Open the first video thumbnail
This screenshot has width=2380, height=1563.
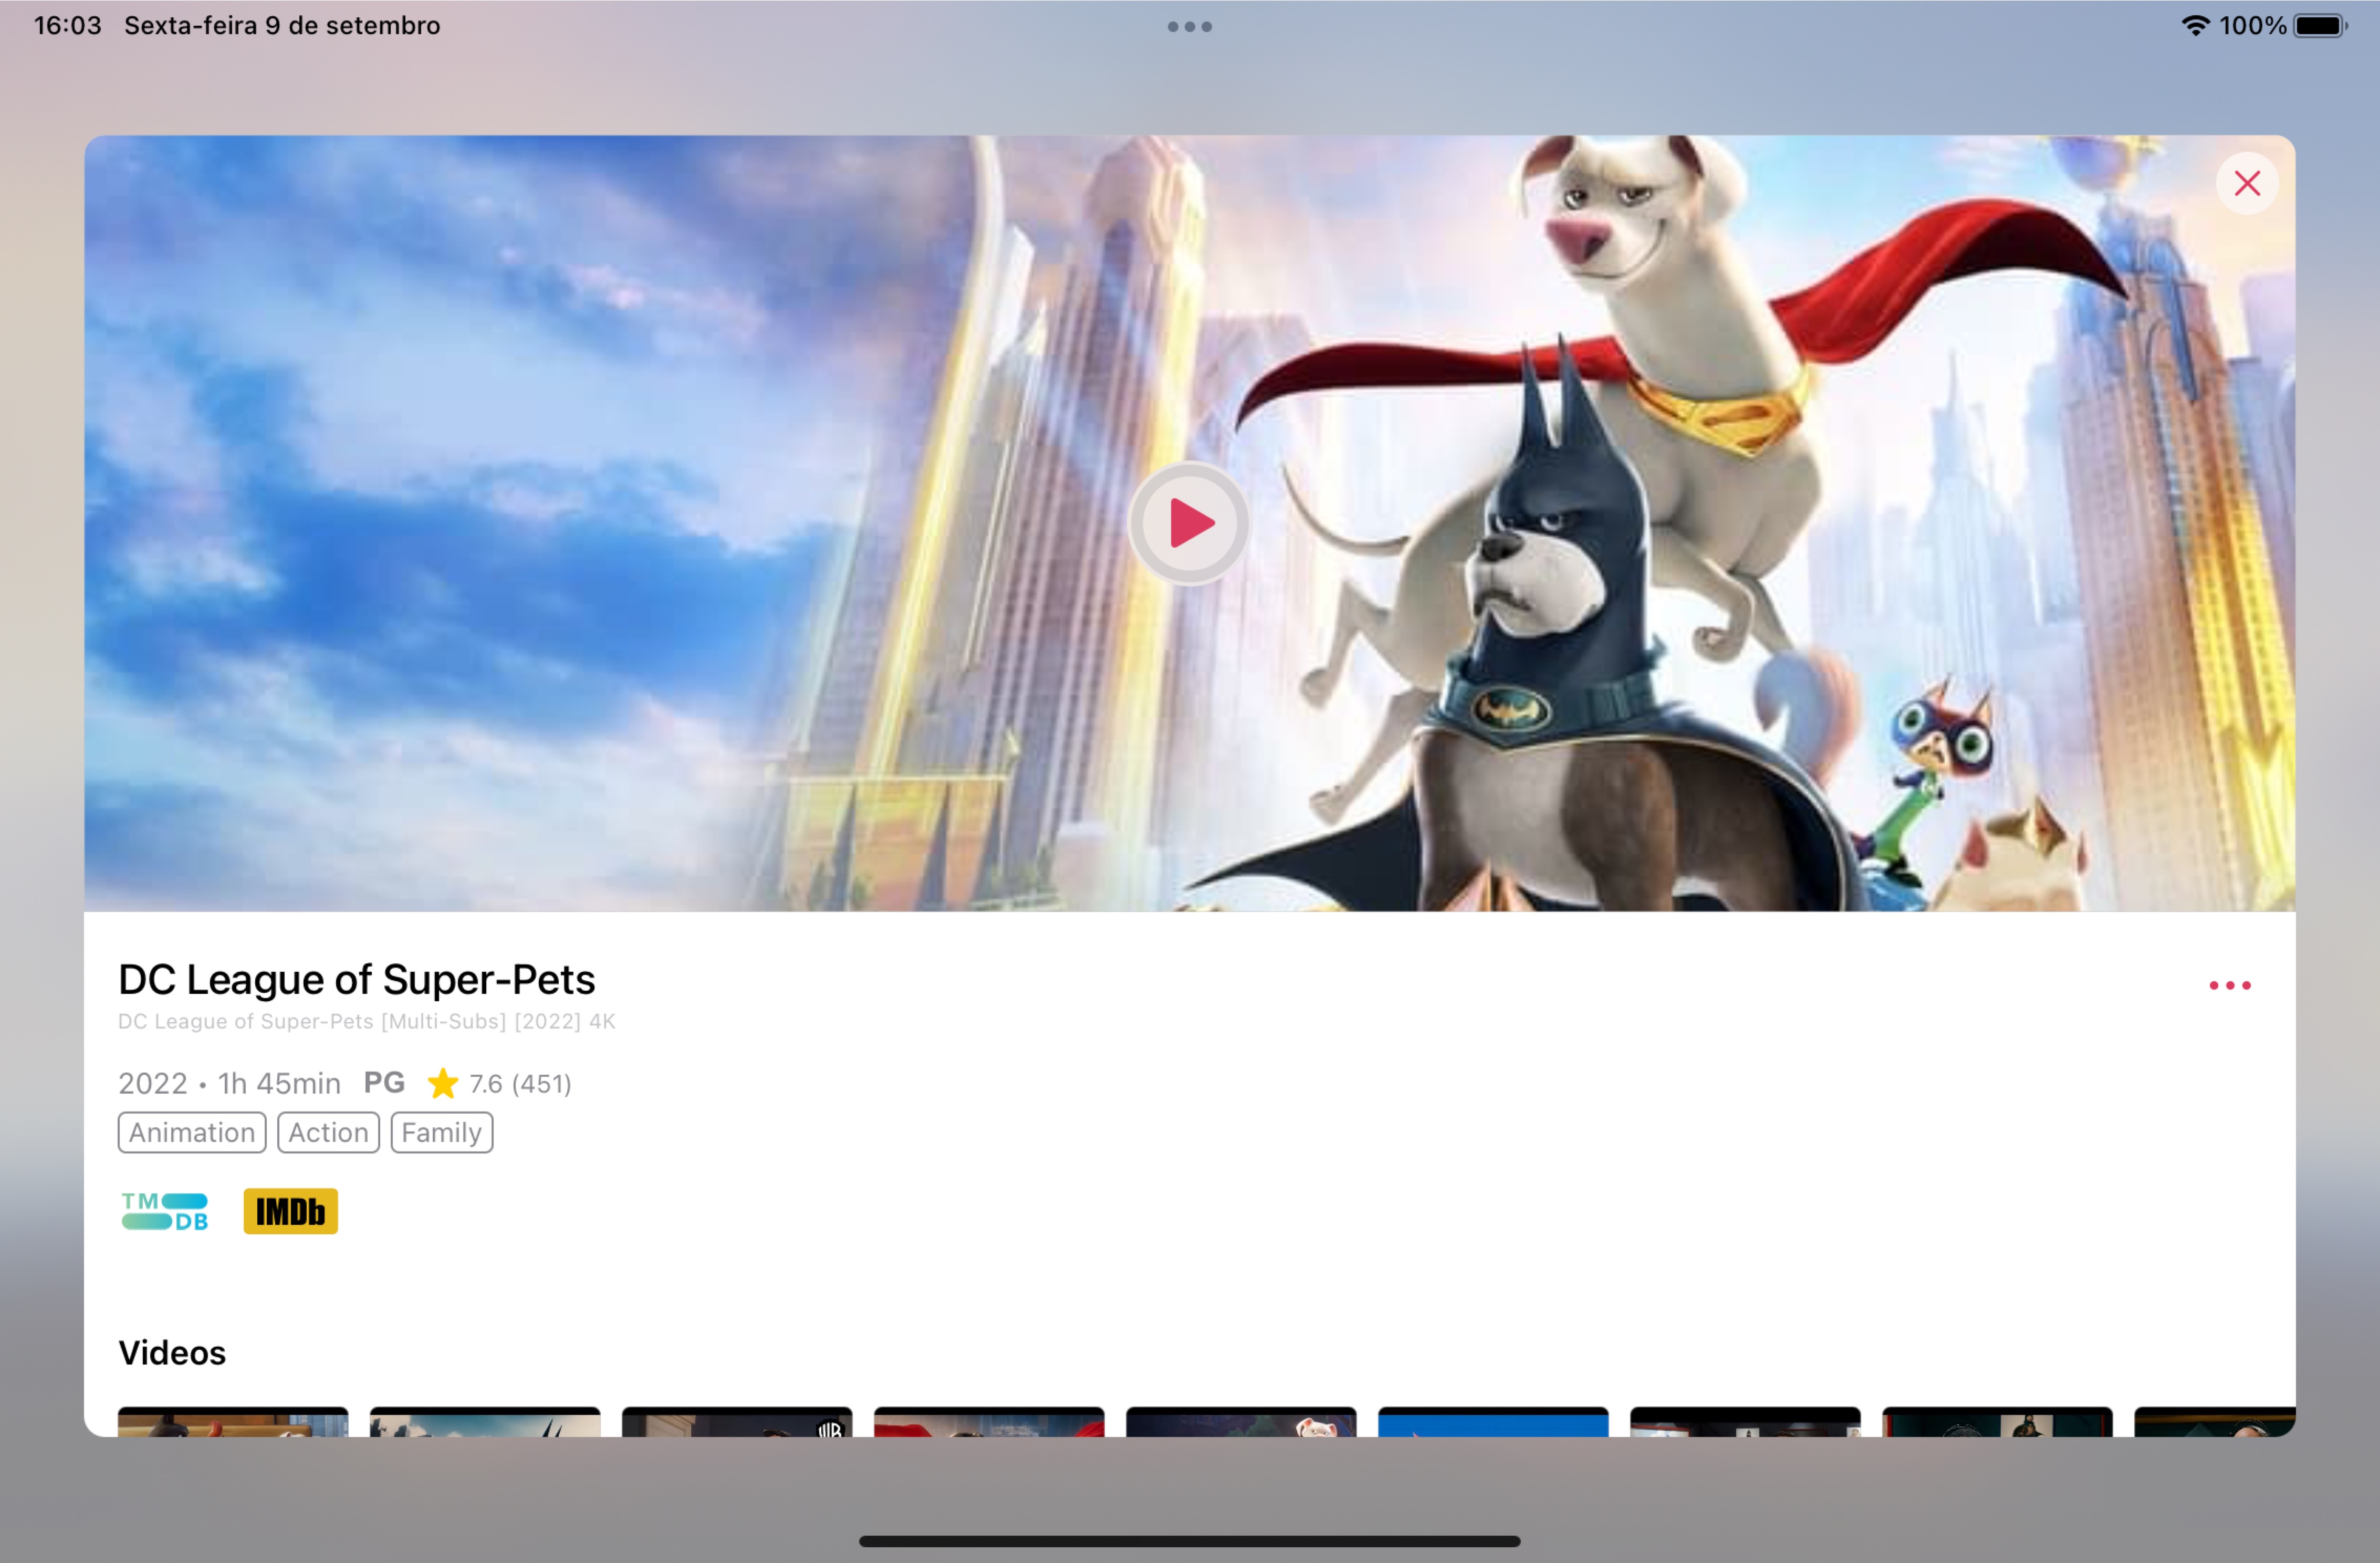233,1422
